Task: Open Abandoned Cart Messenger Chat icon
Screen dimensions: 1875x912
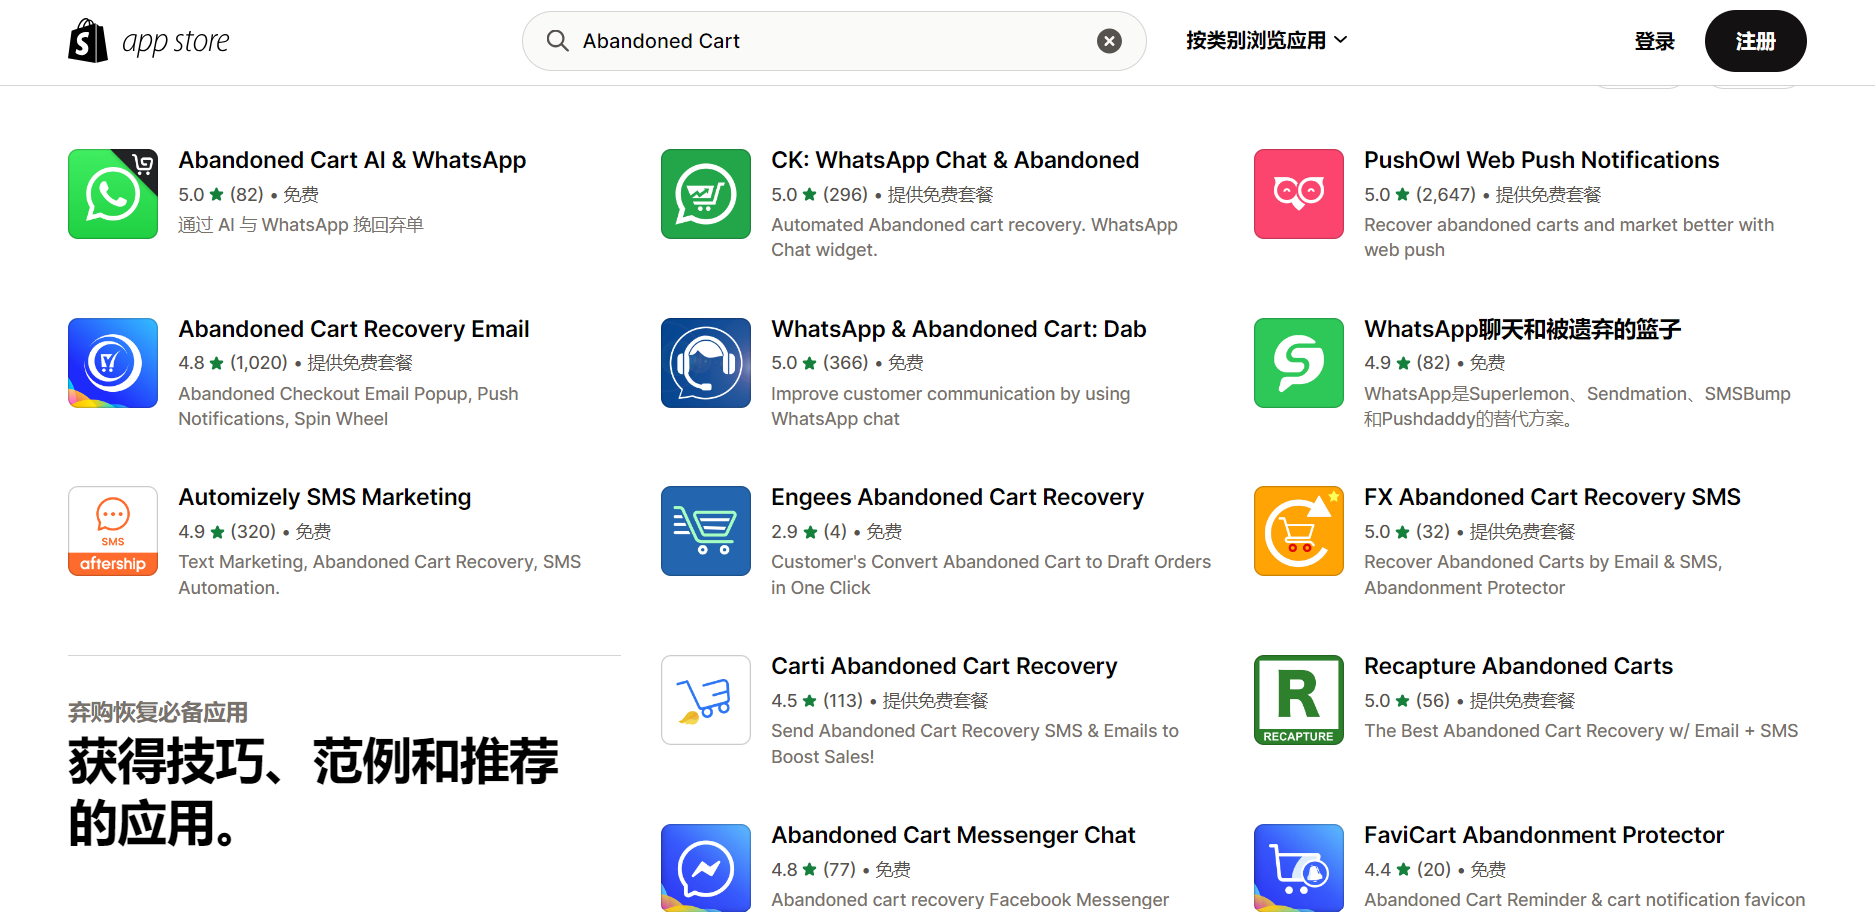Action: [706, 867]
